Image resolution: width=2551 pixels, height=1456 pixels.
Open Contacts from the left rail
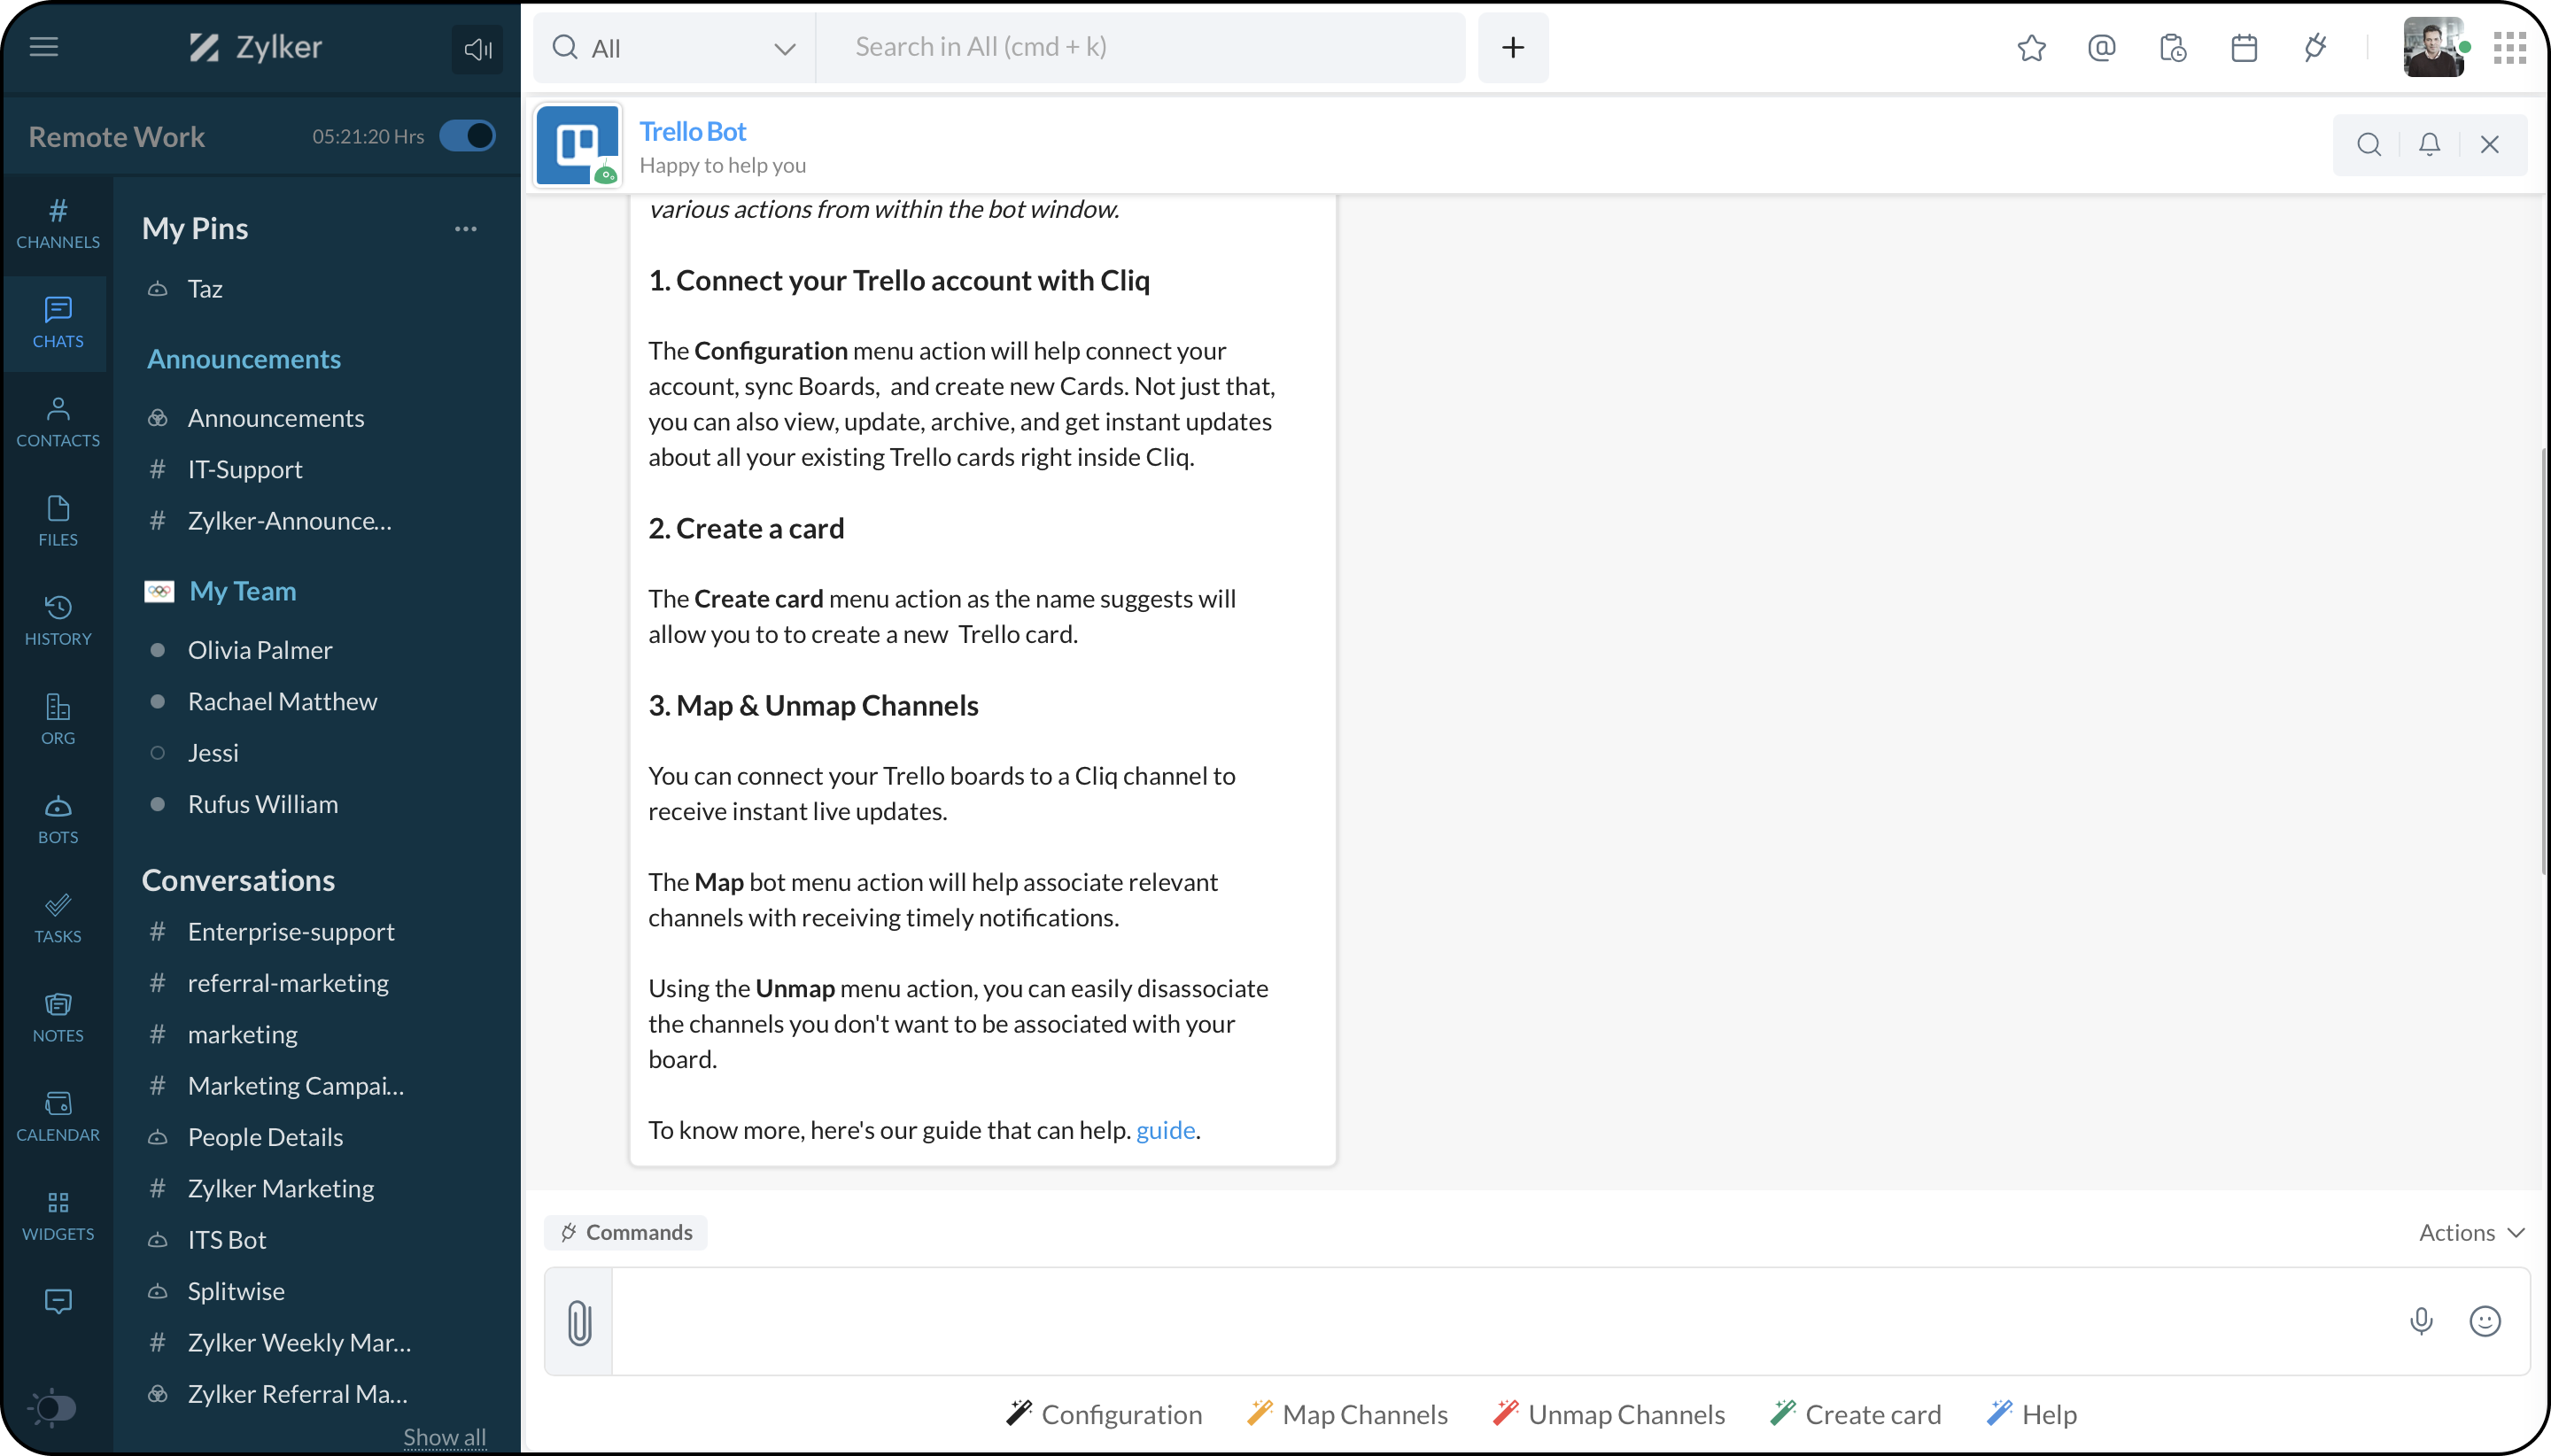58,422
